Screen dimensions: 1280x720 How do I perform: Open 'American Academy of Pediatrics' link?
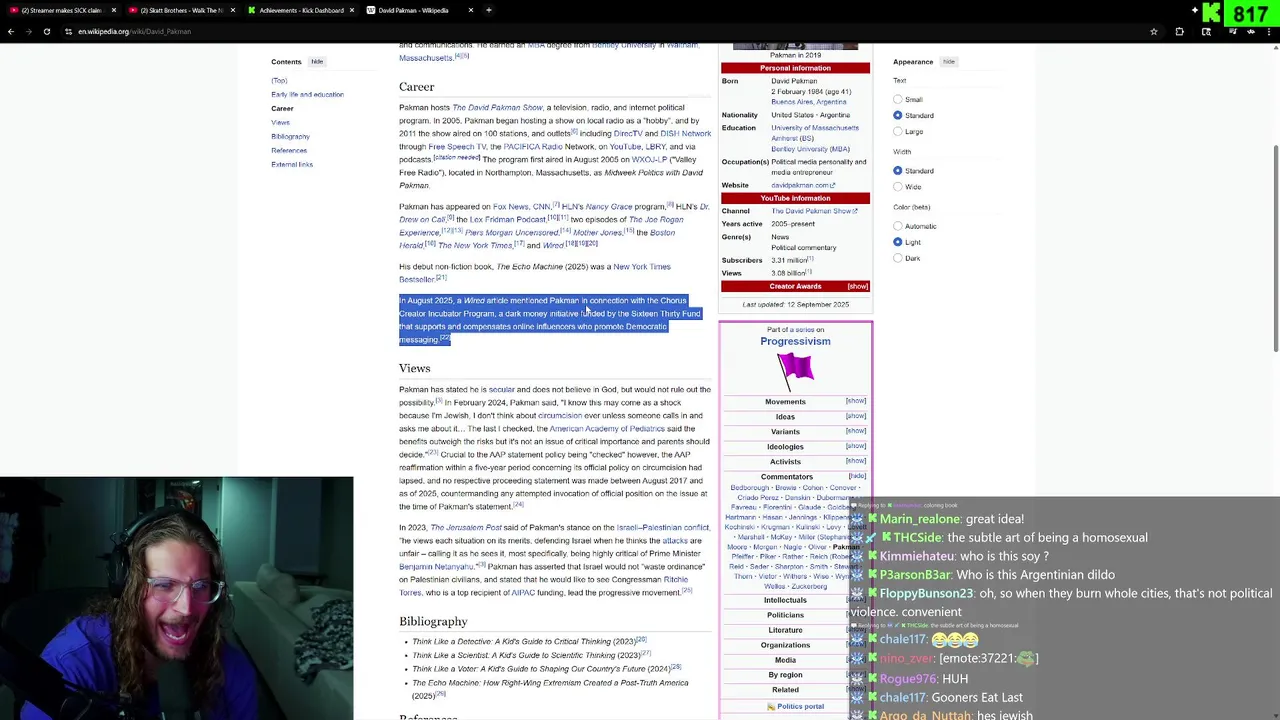(607, 428)
